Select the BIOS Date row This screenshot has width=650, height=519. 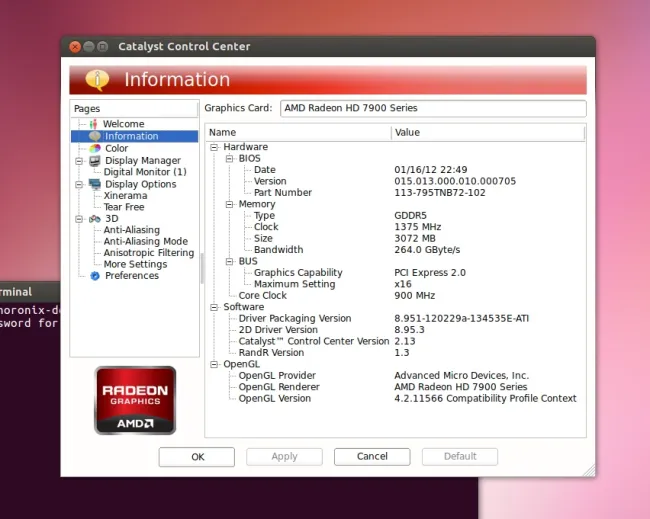coord(395,170)
